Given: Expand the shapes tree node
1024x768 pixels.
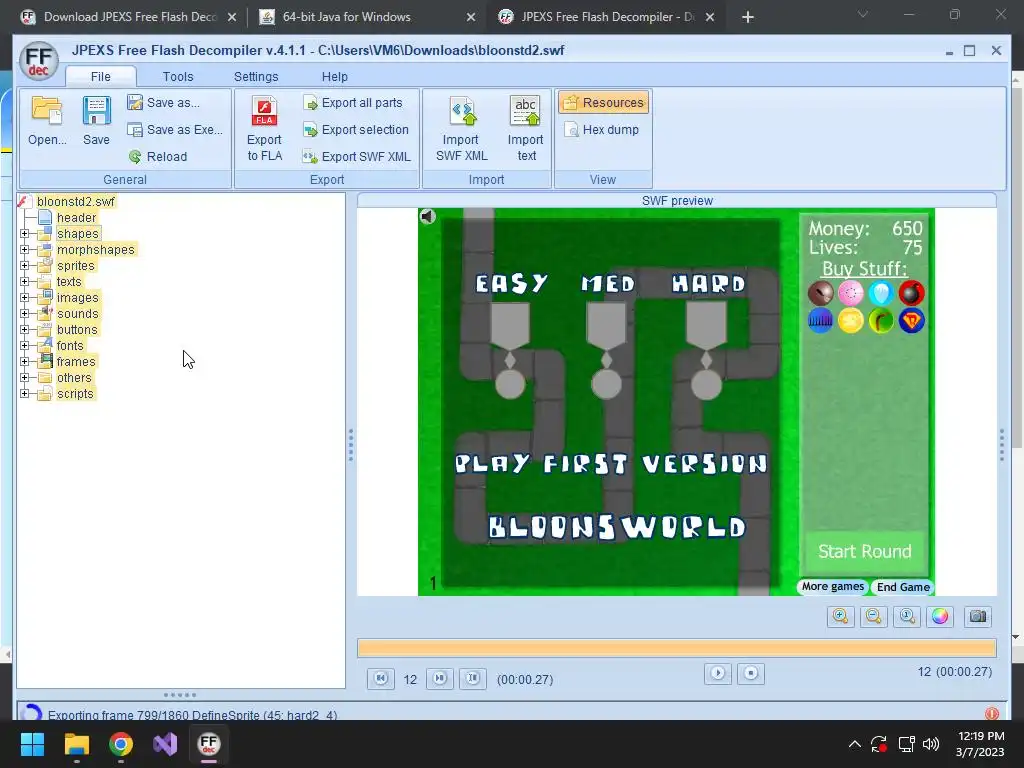Looking at the screenshot, I should [25, 234].
